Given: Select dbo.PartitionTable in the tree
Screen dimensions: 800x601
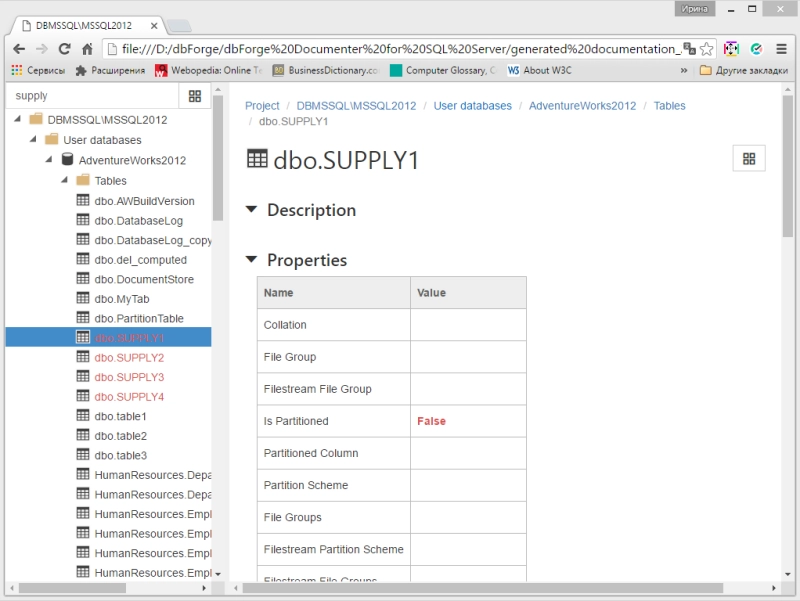Looking at the screenshot, I should (139, 318).
